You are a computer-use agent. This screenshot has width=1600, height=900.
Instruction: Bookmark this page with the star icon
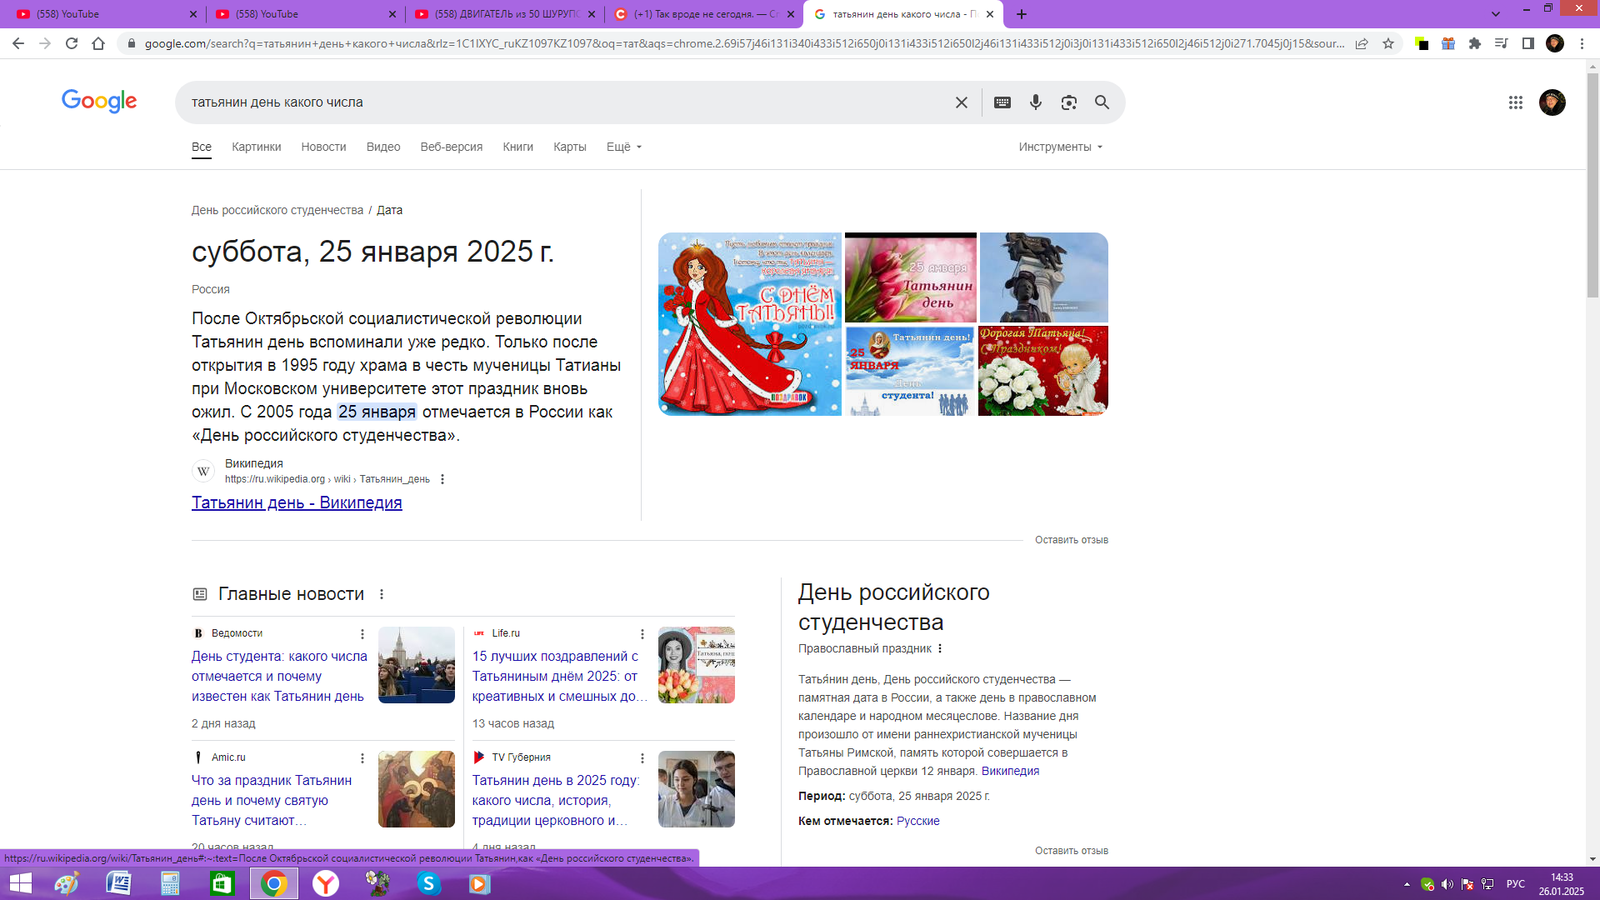pyautogui.click(x=1388, y=43)
